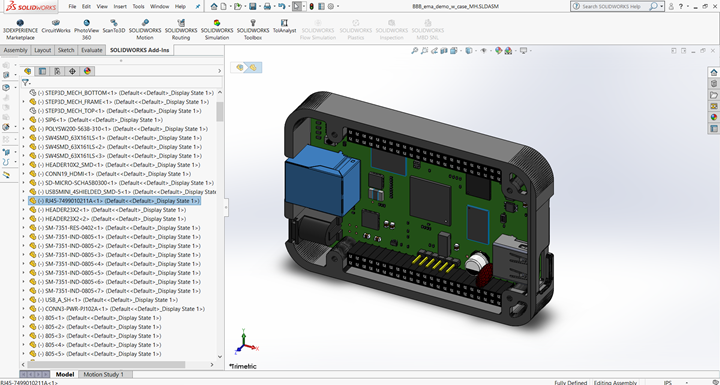The height and width of the screenshot is (385, 720).
Task: Pin the menu bar with the pushpin
Action: pyautogui.click(x=198, y=6)
